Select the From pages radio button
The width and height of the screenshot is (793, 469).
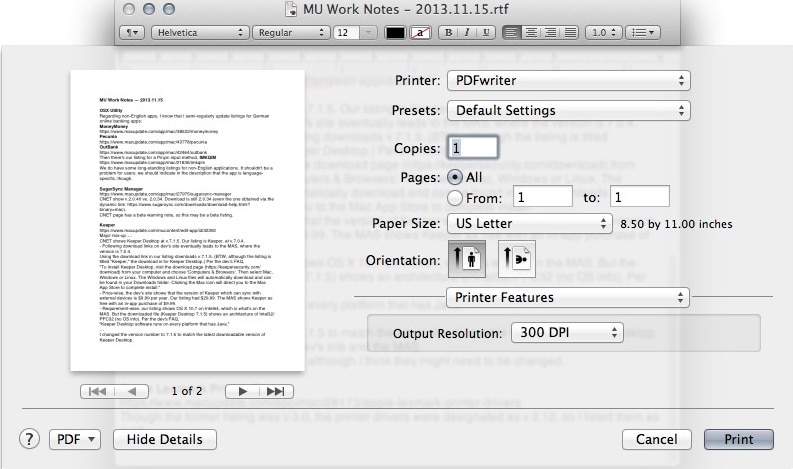(455, 198)
